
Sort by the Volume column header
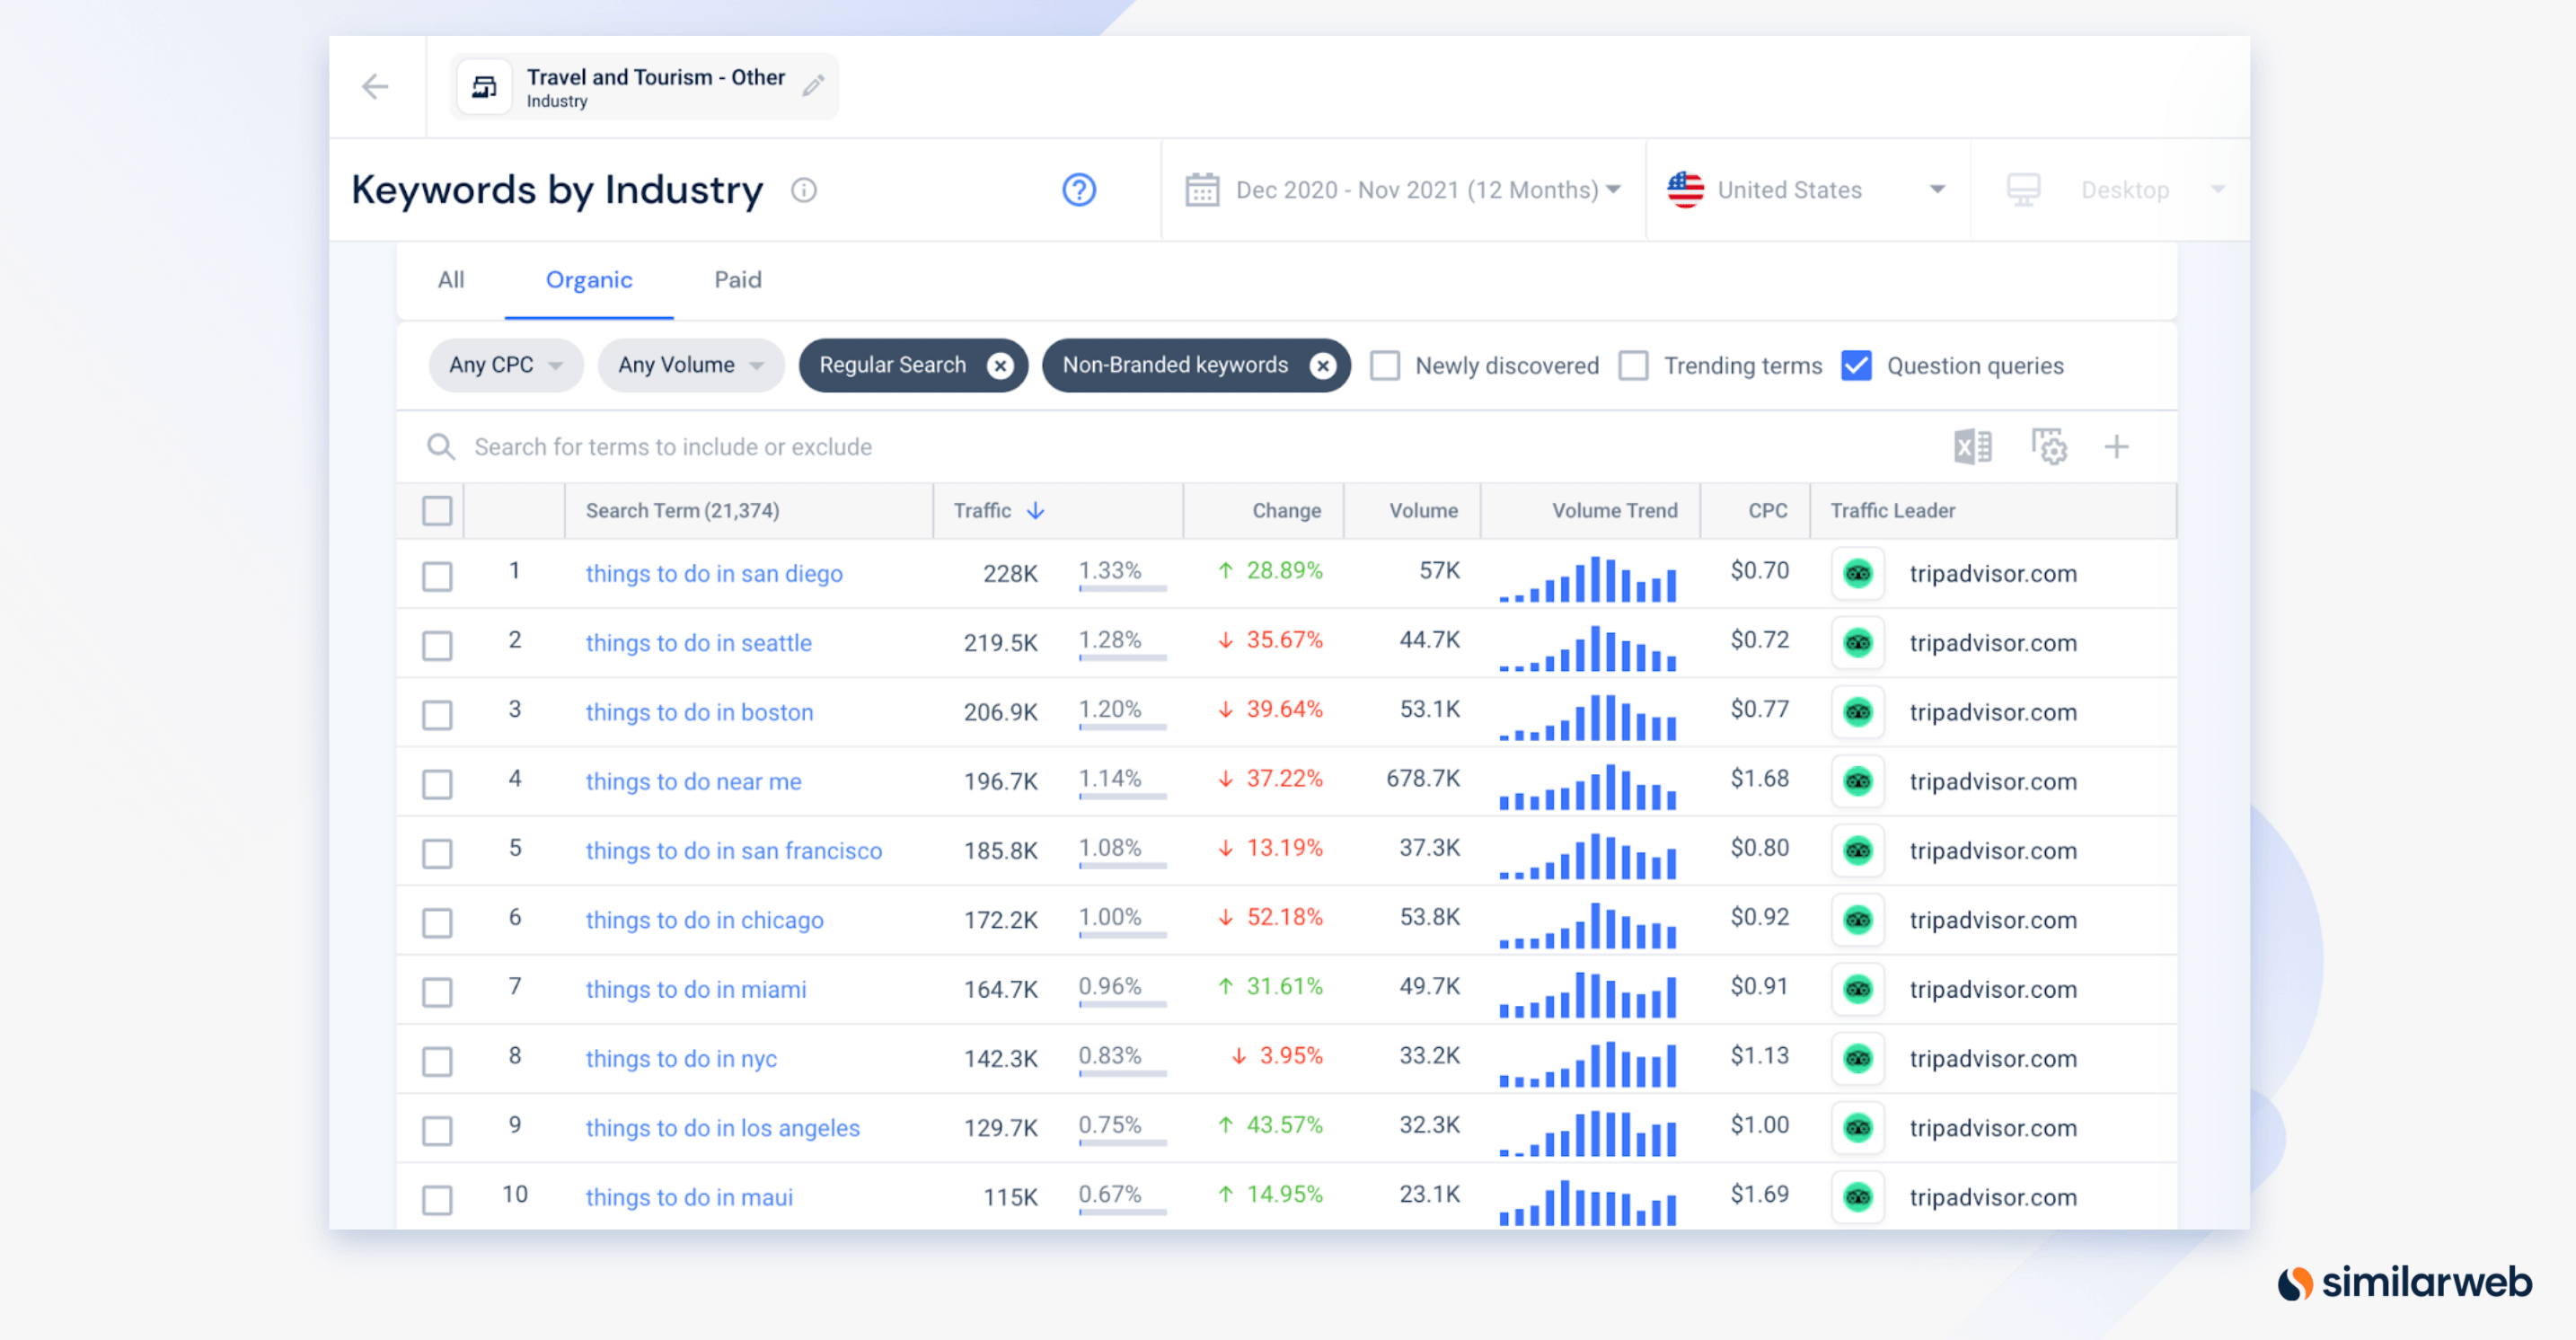click(1423, 511)
